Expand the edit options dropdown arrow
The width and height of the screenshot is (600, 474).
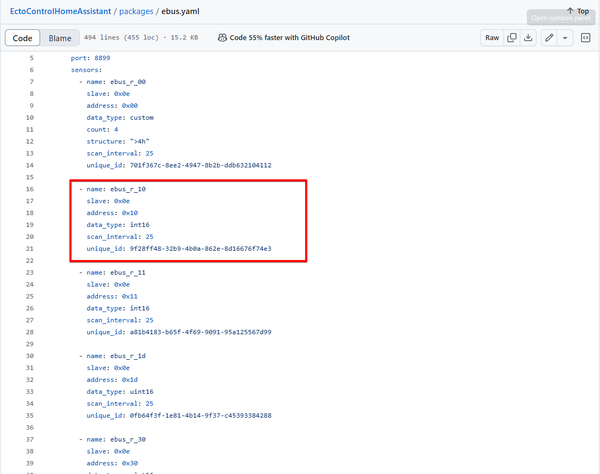point(565,38)
